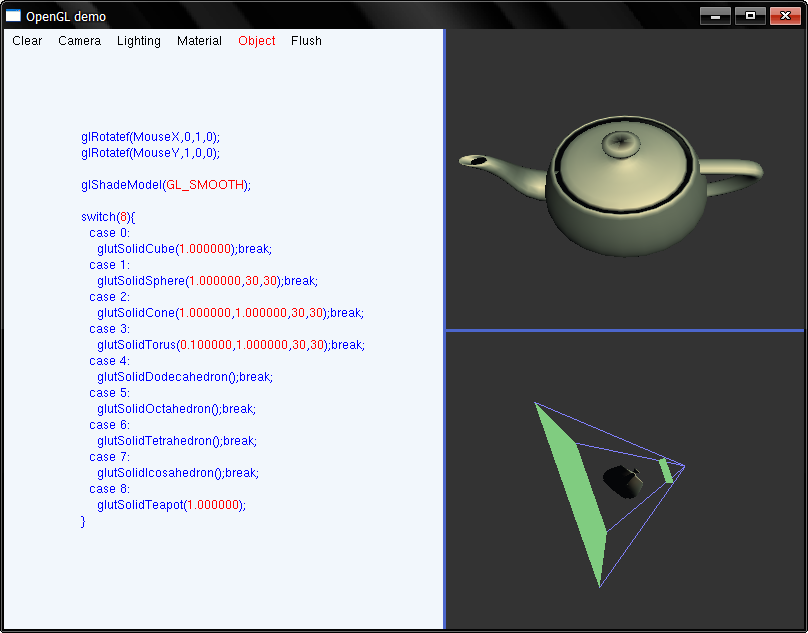Open the Lighting section
The image size is (808, 633).
[139, 41]
